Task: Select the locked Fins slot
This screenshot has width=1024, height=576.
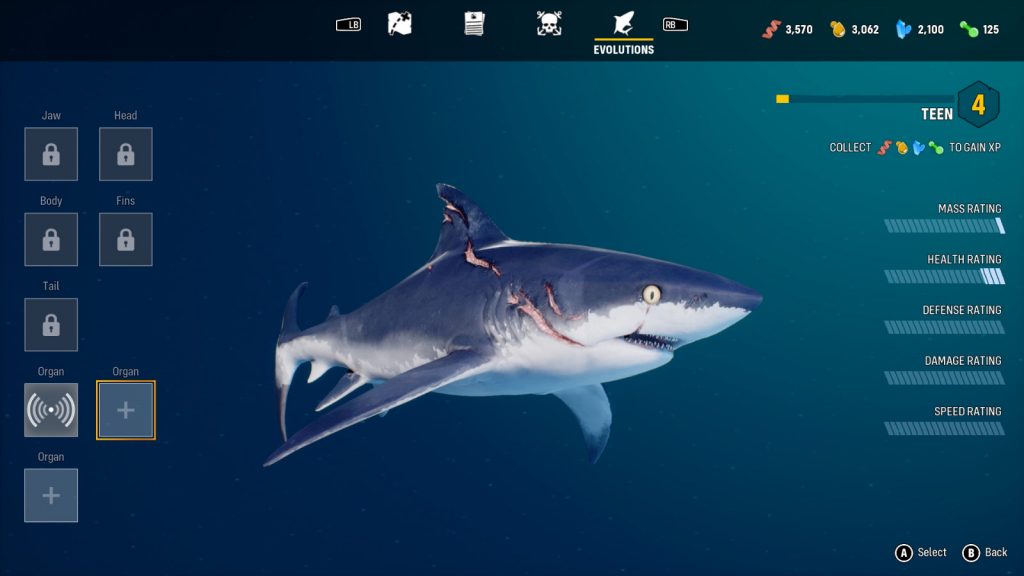Action: click(x=126, y=240)
